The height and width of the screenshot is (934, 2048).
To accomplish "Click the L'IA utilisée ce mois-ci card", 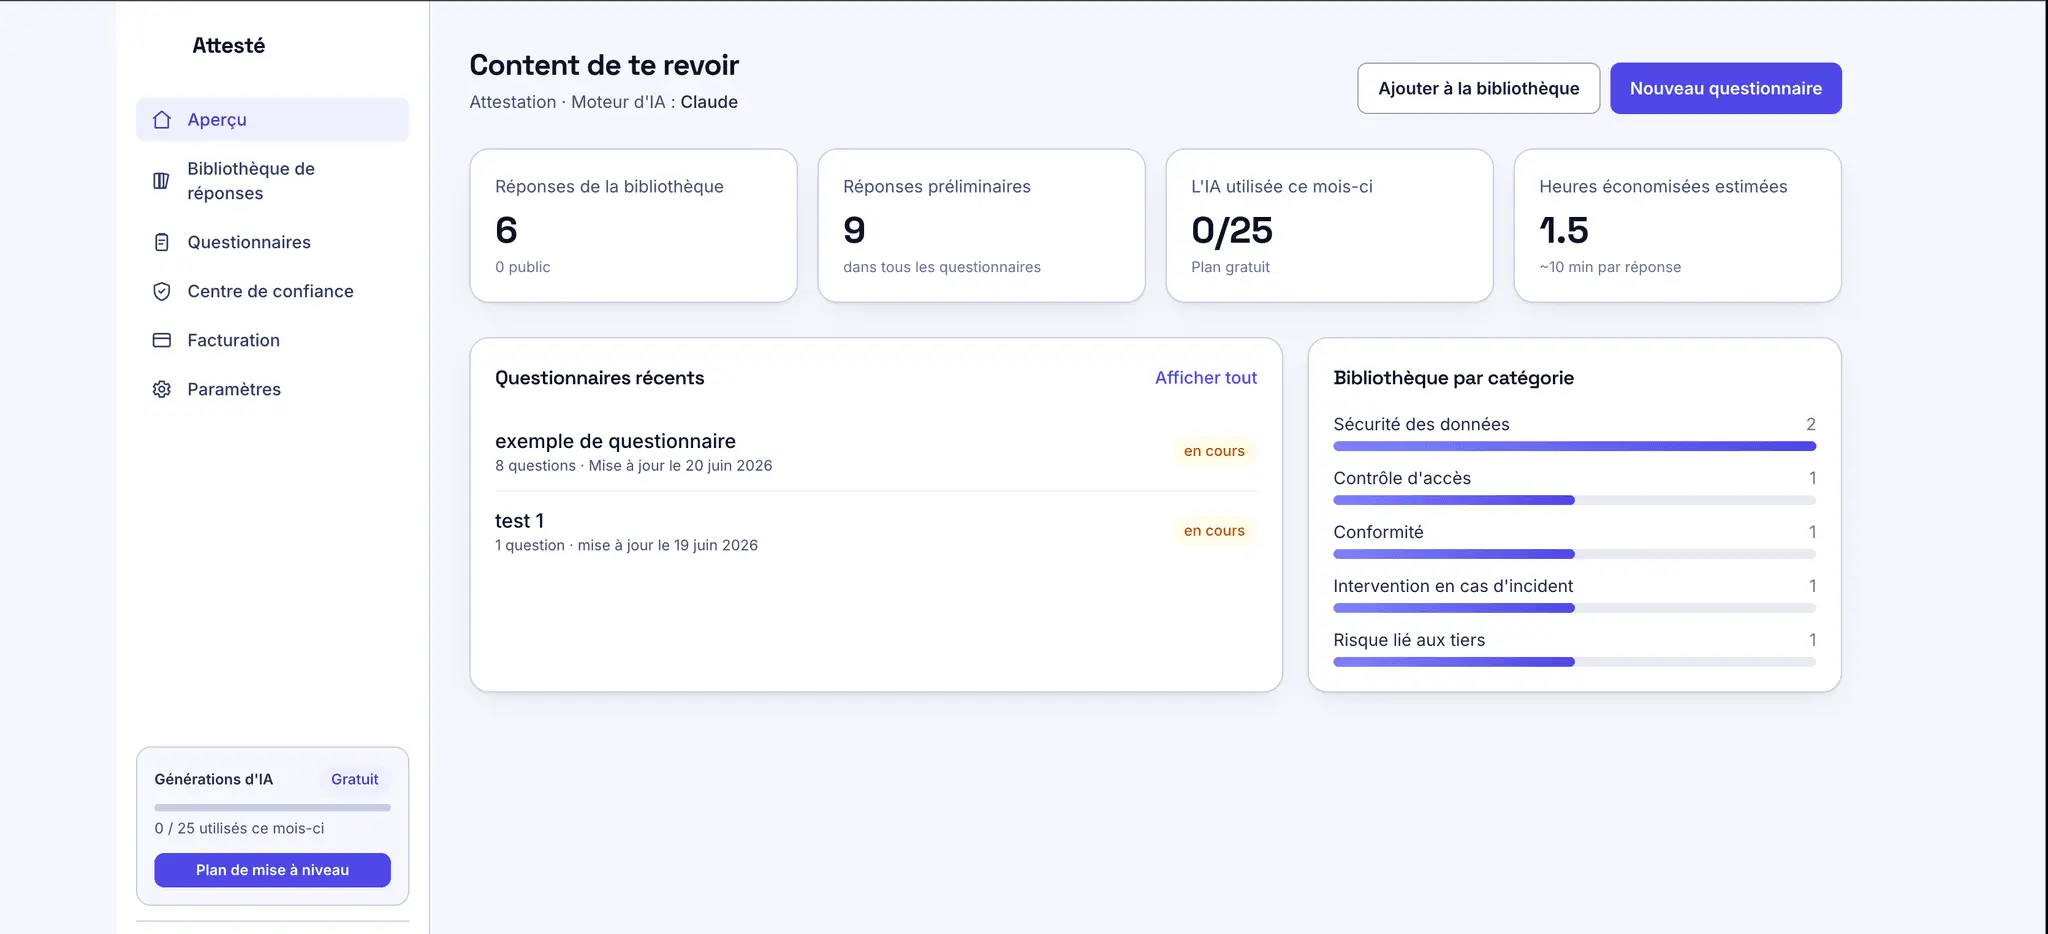I will 1329,226.
